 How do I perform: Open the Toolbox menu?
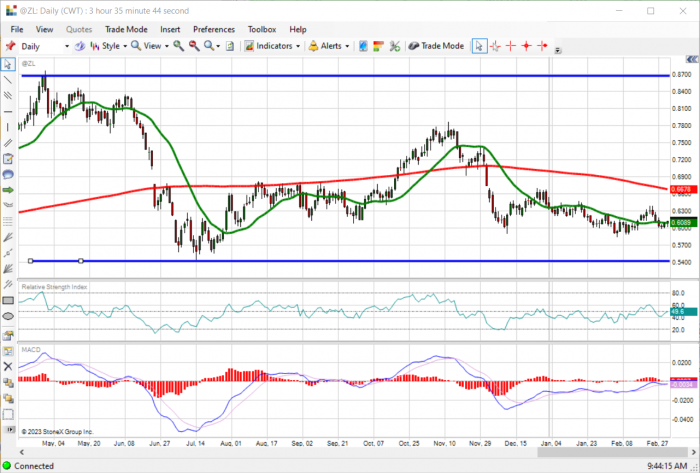(x=262, y=29)
